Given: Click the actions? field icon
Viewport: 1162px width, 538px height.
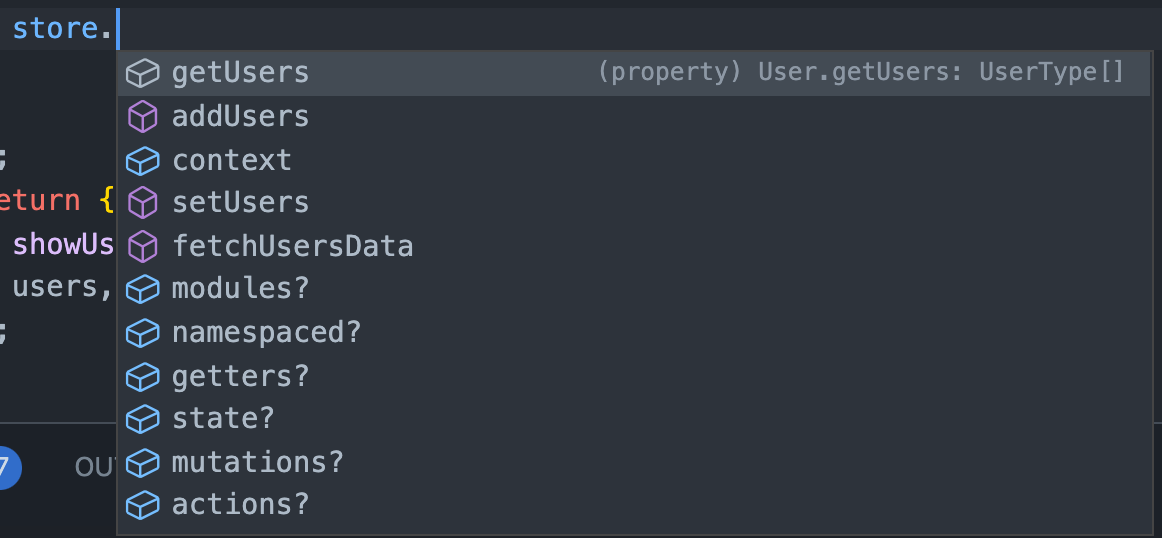Looking at the screenshot, I should click(143, 505).
